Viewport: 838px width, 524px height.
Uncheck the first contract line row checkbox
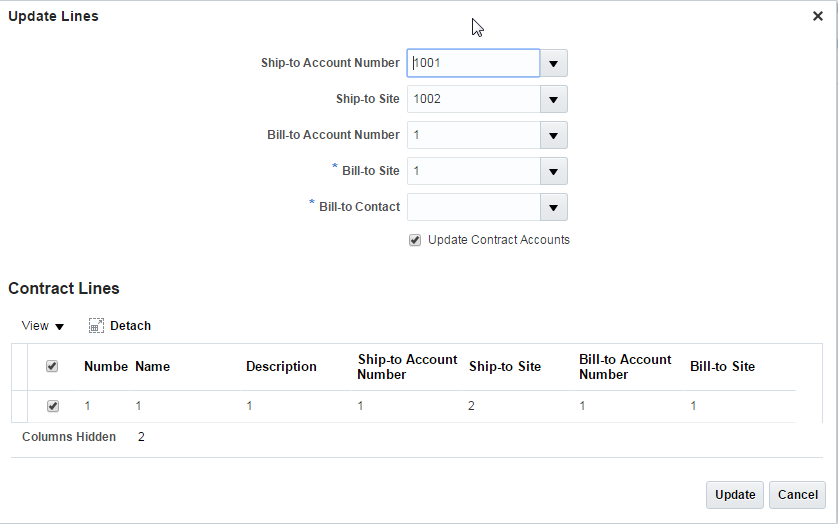[53, 406]
